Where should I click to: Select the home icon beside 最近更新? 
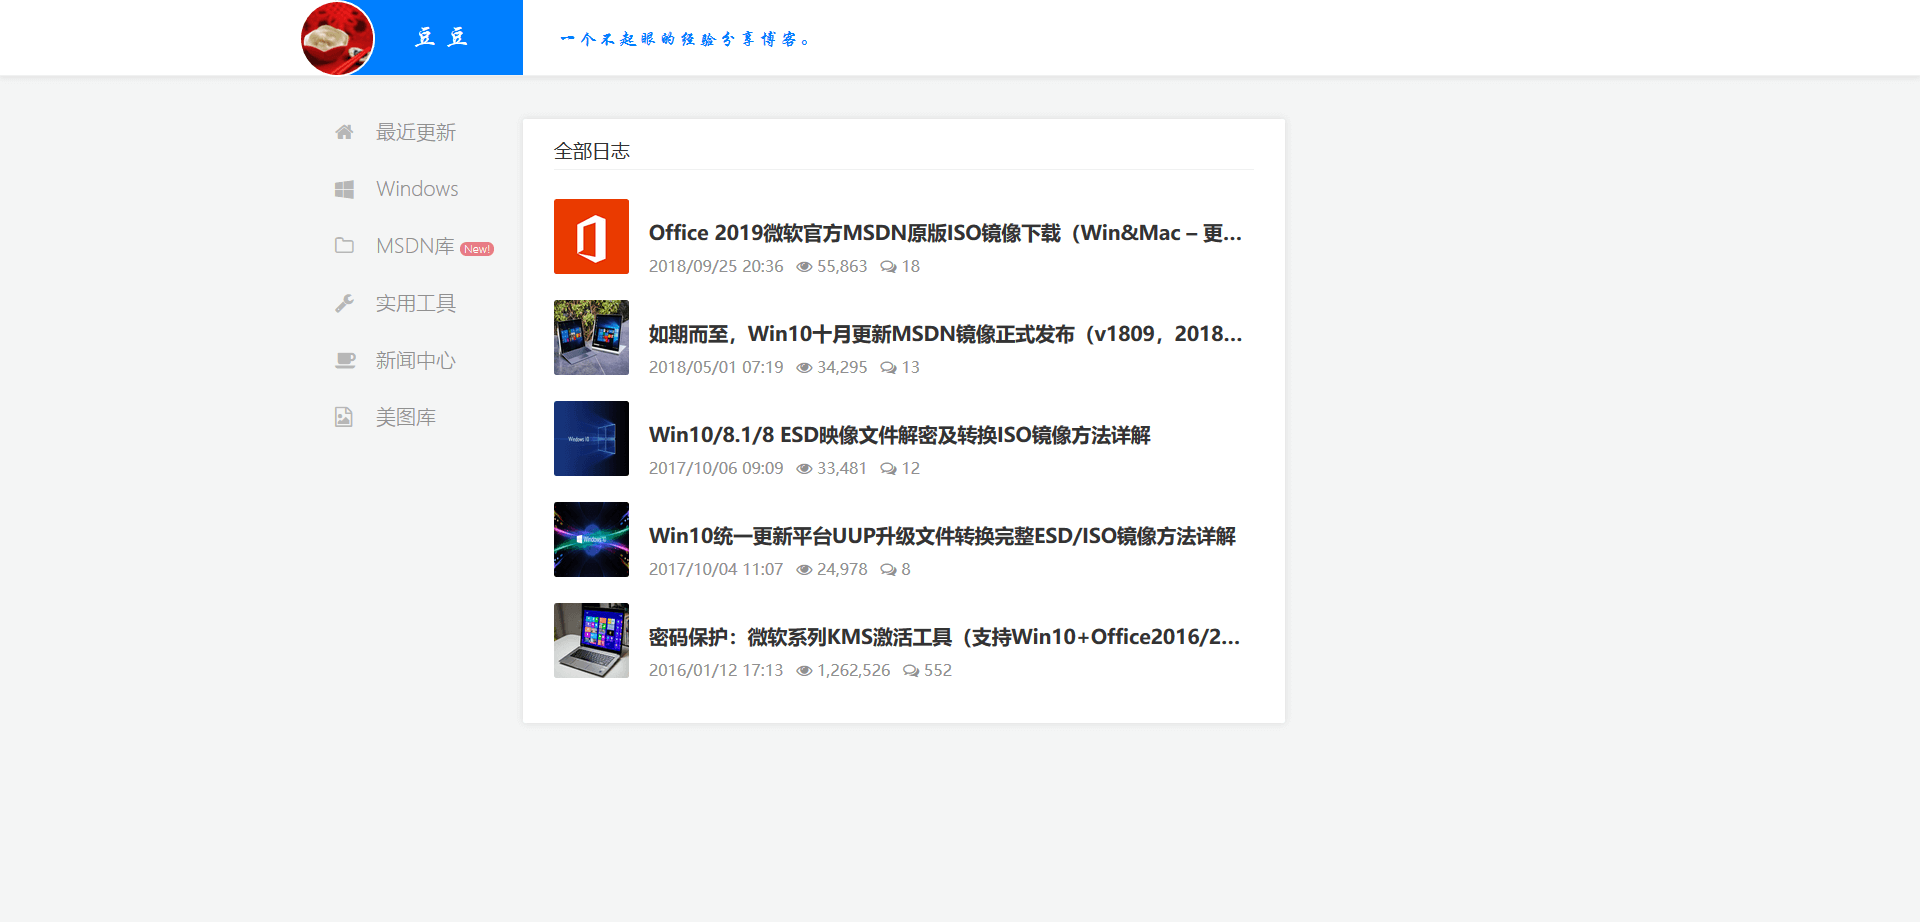pos(344,131)
